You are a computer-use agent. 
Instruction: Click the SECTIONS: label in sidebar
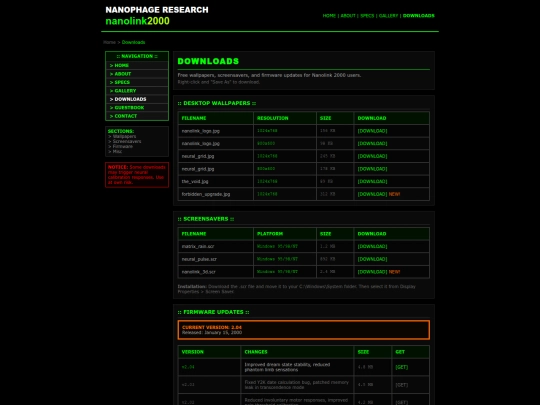pyautogui.click(x=121, y=131)
